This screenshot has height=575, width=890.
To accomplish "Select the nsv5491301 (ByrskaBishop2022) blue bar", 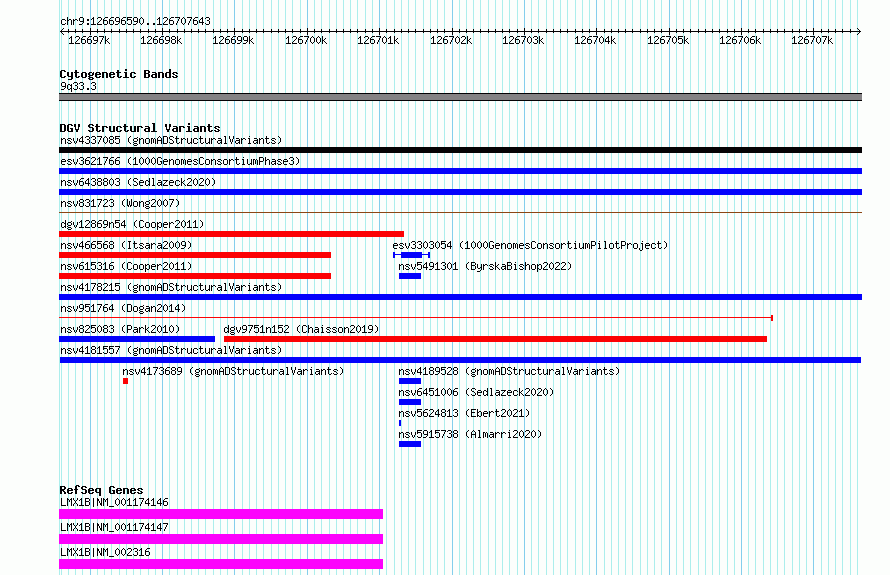I will point(410,276).
